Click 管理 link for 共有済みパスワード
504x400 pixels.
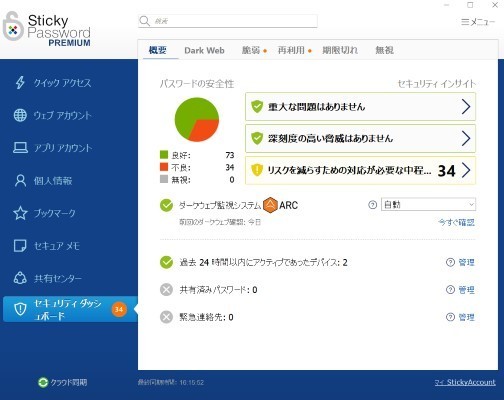467,290
